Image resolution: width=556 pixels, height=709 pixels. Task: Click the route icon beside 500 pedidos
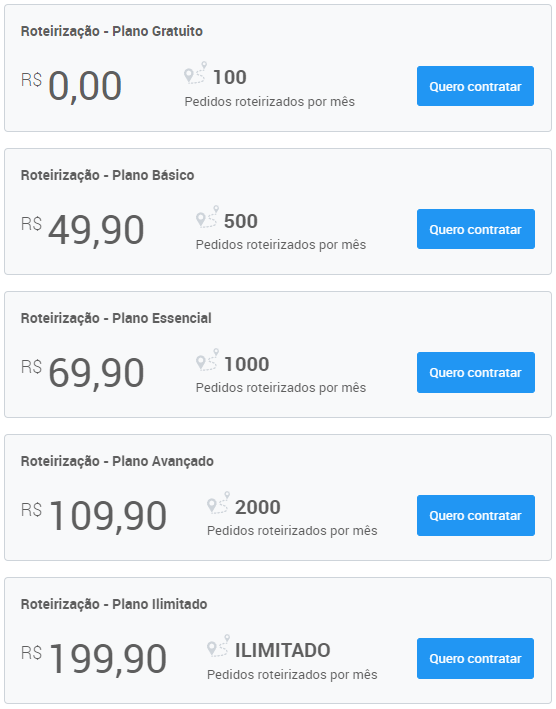pyautogui.click(x=207, y=217)
